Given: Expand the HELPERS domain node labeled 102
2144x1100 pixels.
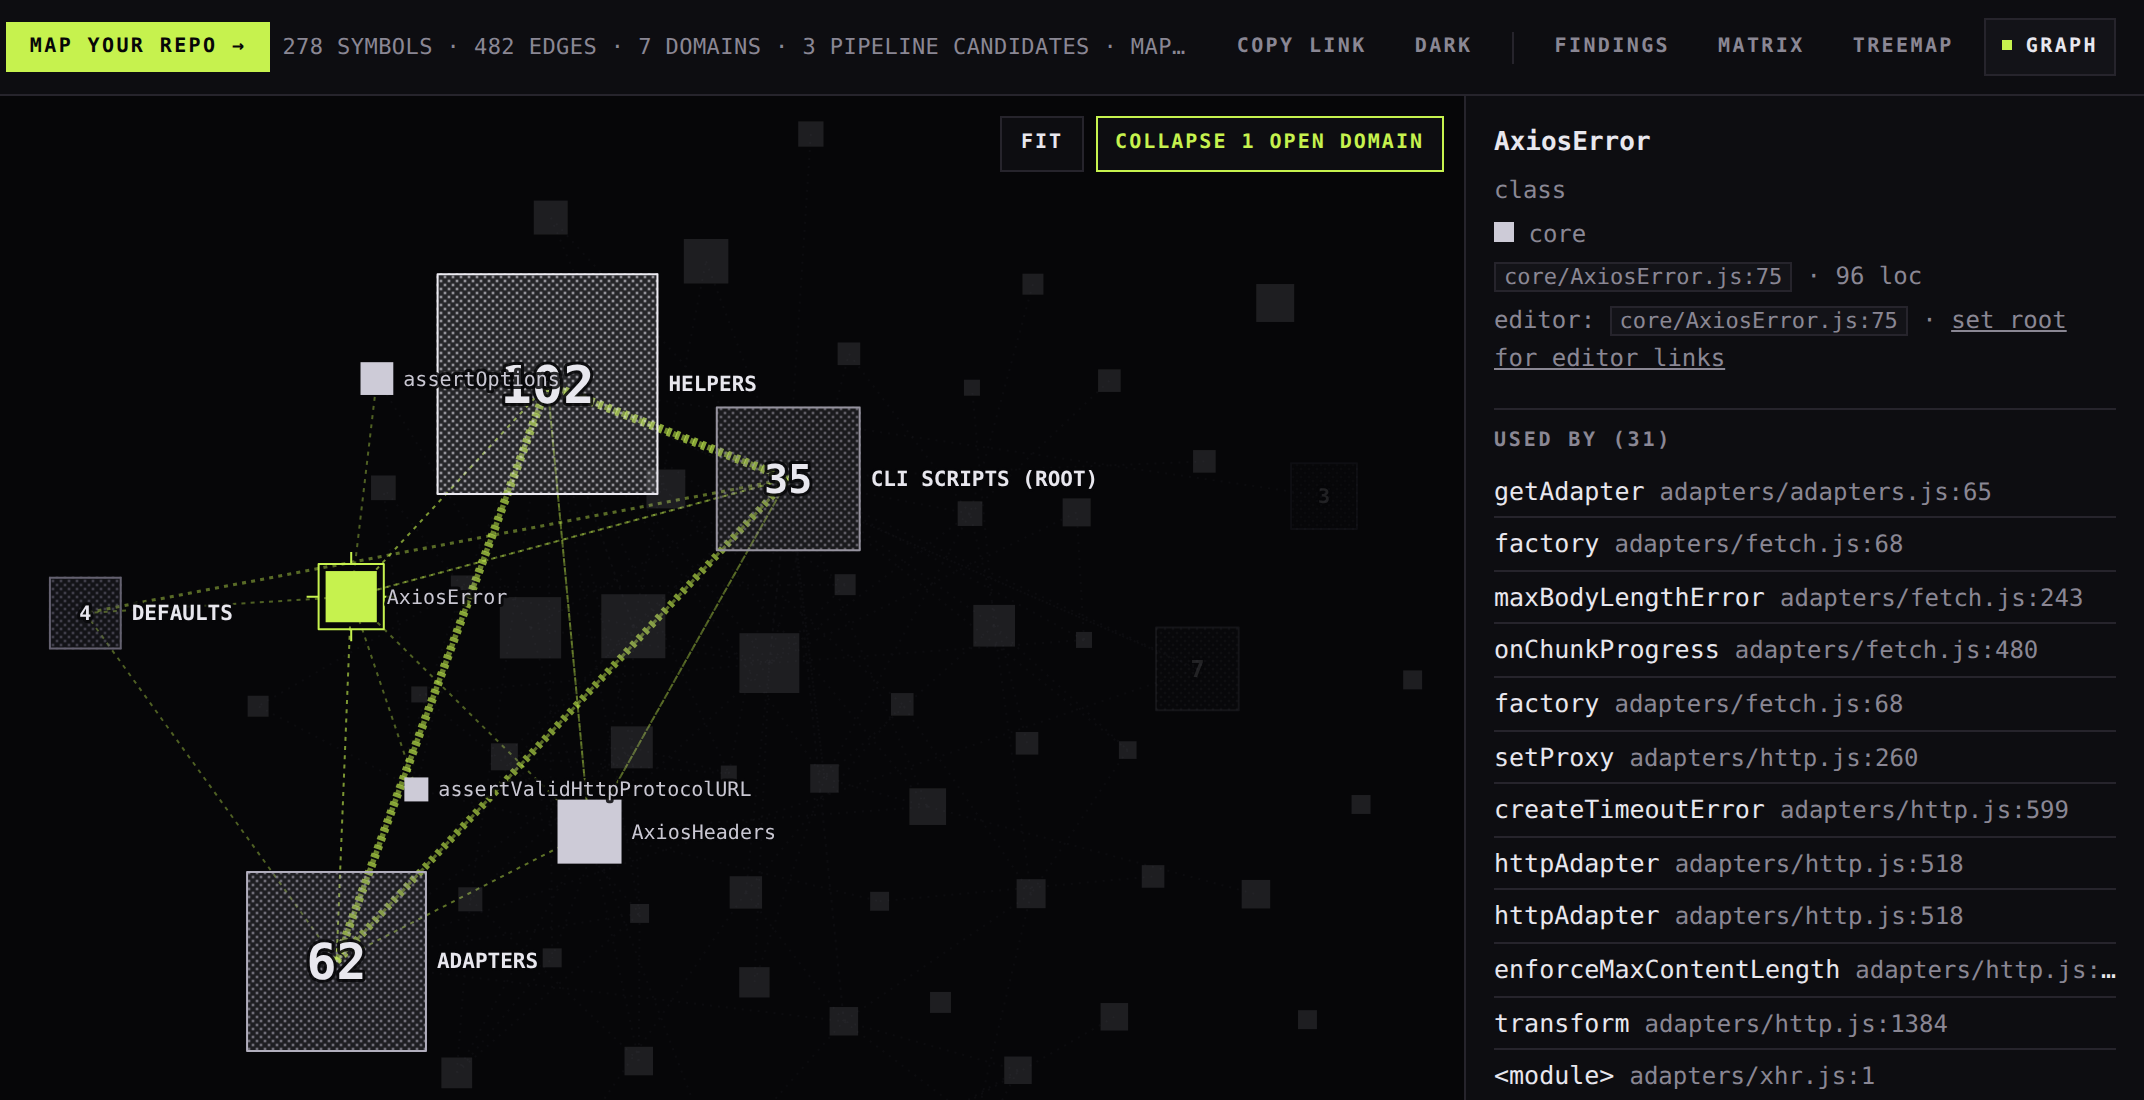Looking at the screenshot, I should point(547,384).
